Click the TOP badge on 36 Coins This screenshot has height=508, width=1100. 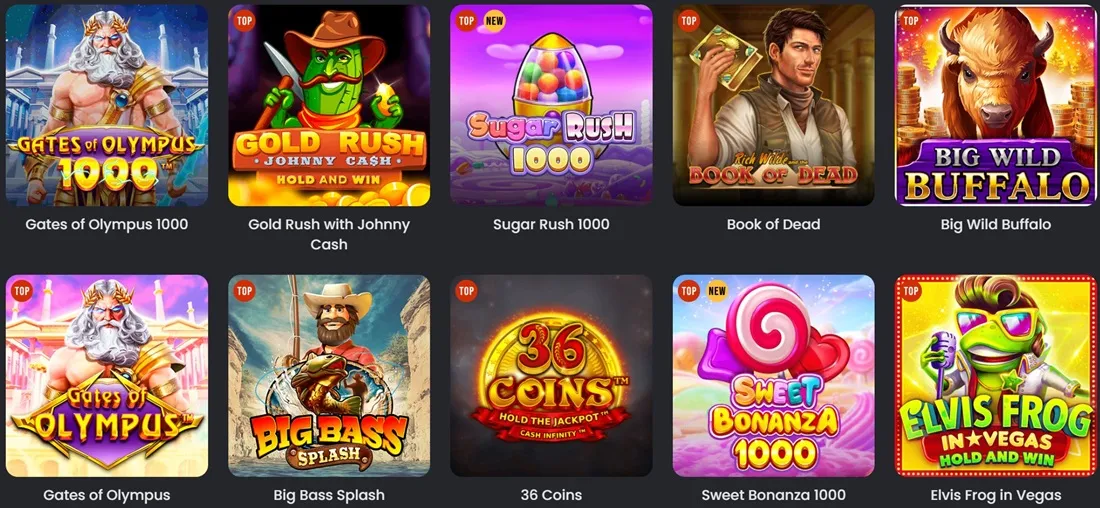[x=467, y=290]
